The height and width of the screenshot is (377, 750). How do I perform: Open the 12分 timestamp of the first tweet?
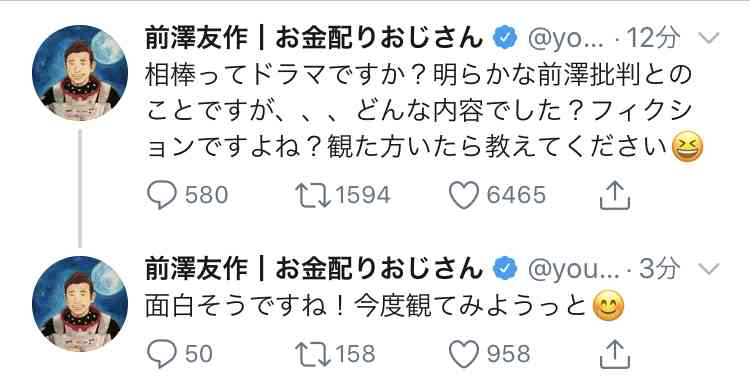(653, 37)
